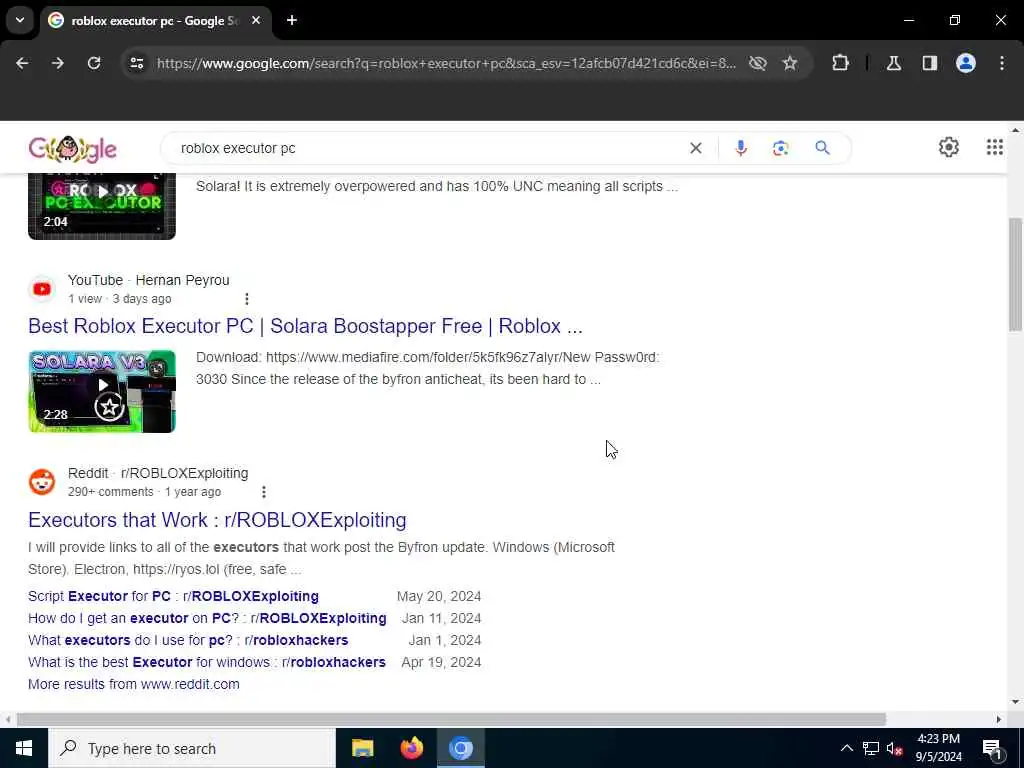Image resolution: width=1024 pixels, height=768 pixels.
Task: Open the Google apps grid
Action: pyautogui.click(x=995, y=147)
